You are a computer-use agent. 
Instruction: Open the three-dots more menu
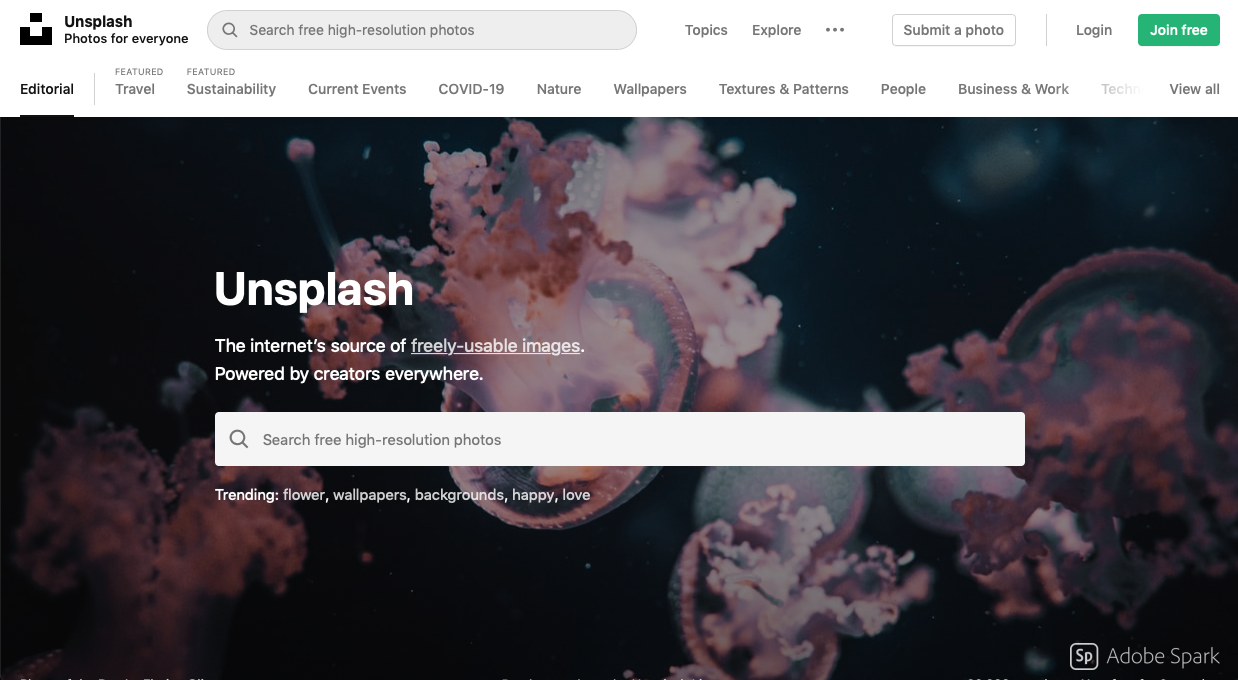coord(835,30)
